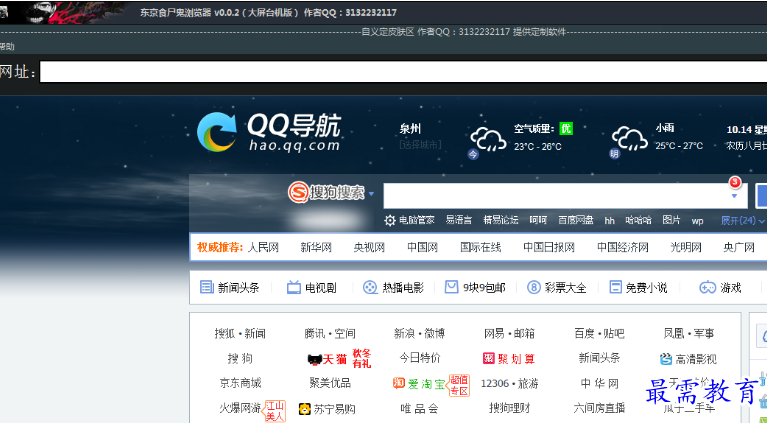The width and height of the screenshot is (767, 423).
Task: Click the 超值专区 promo tag
Action: (459, 385)
